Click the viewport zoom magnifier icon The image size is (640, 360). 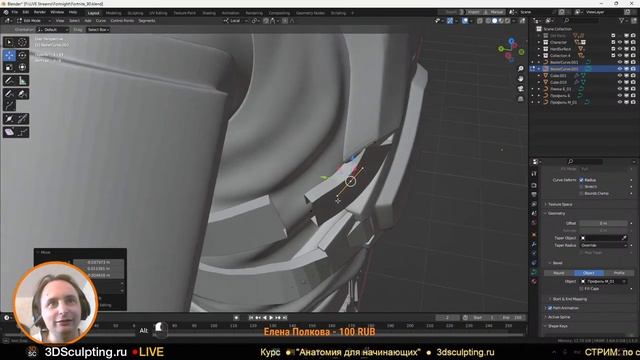point(520,69)
